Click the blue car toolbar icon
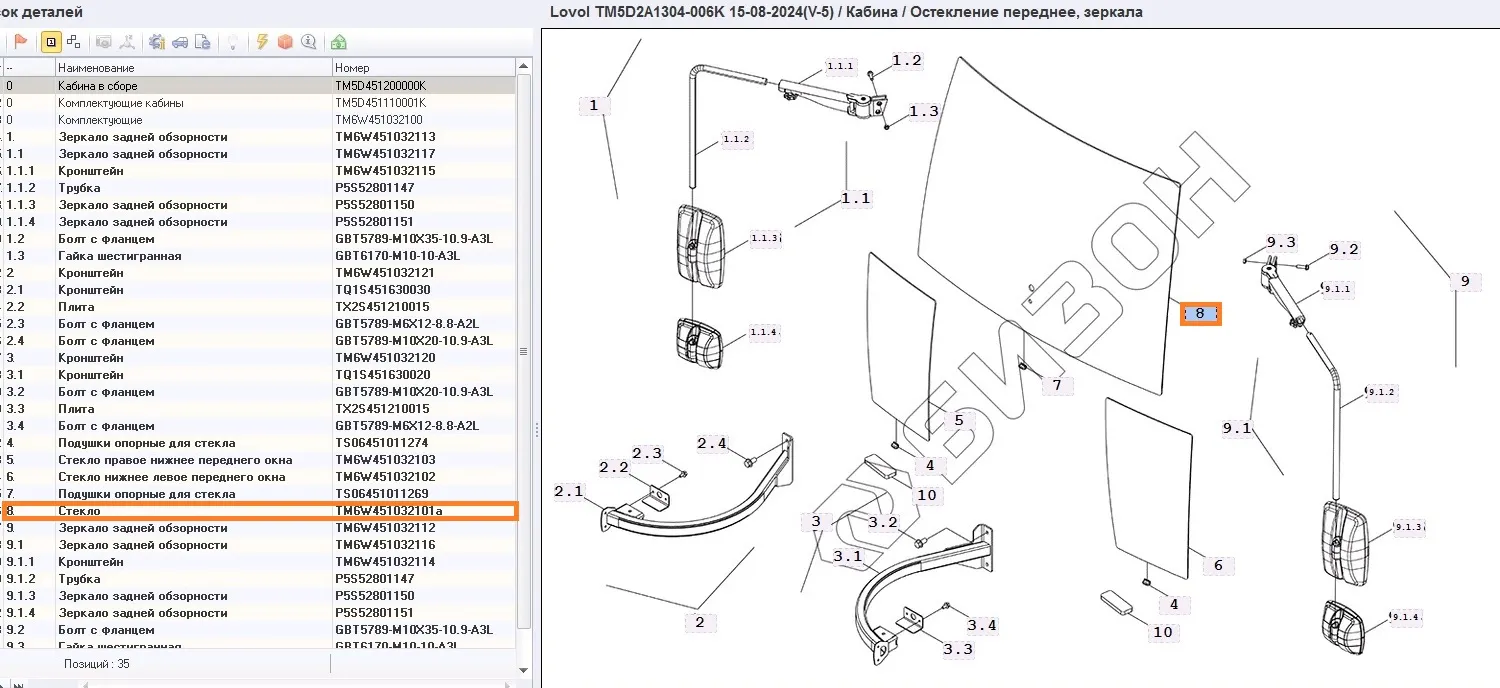This screenshot has height=688, width=1500. pos(180,42)
